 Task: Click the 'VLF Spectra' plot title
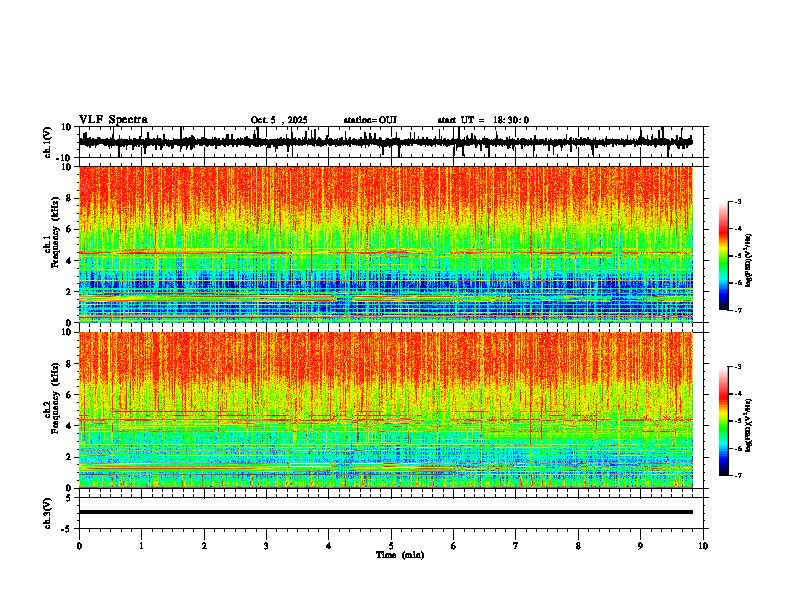pyautogui.click(x=113, y=120)
